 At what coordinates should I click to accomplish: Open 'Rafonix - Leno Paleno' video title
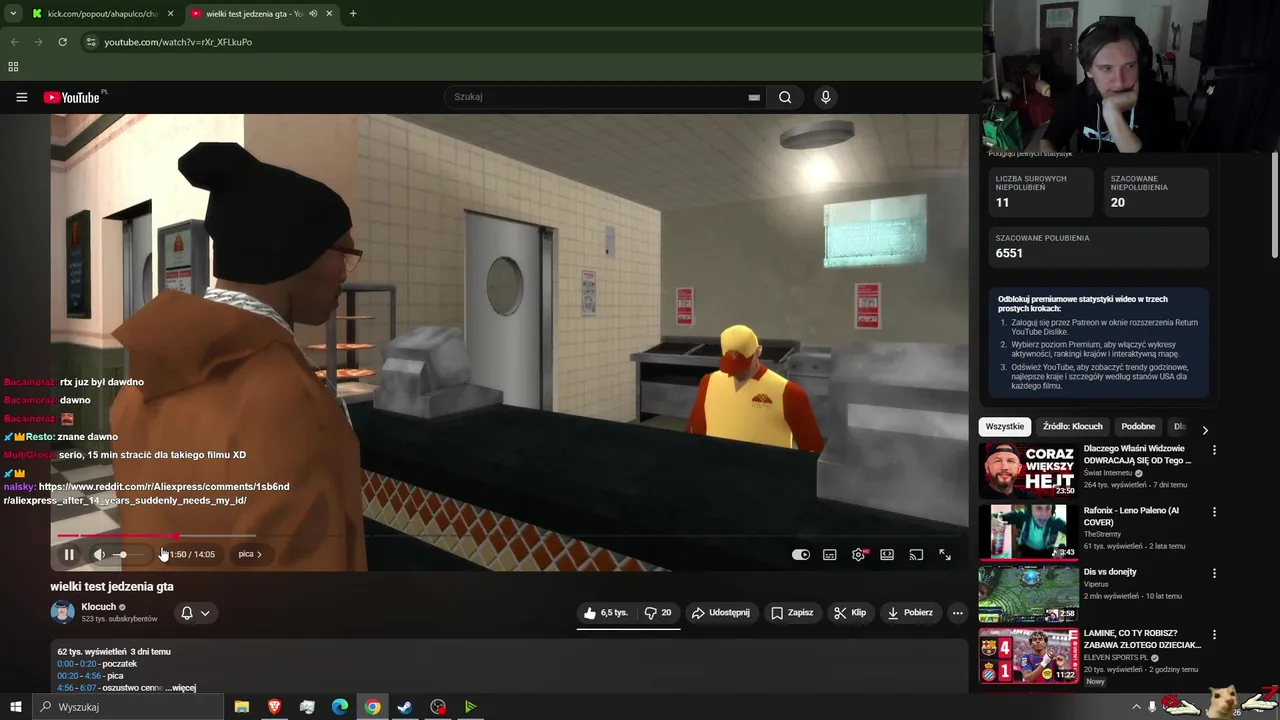click(1133, 517)
